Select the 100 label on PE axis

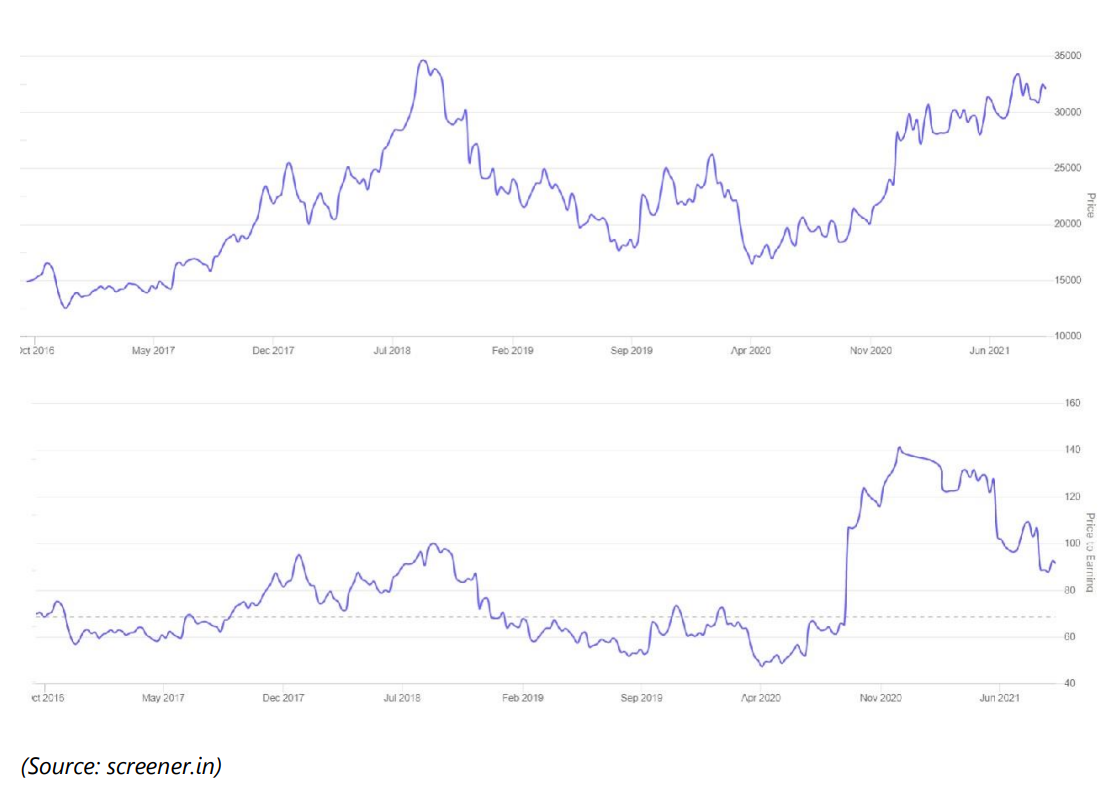1067,544
